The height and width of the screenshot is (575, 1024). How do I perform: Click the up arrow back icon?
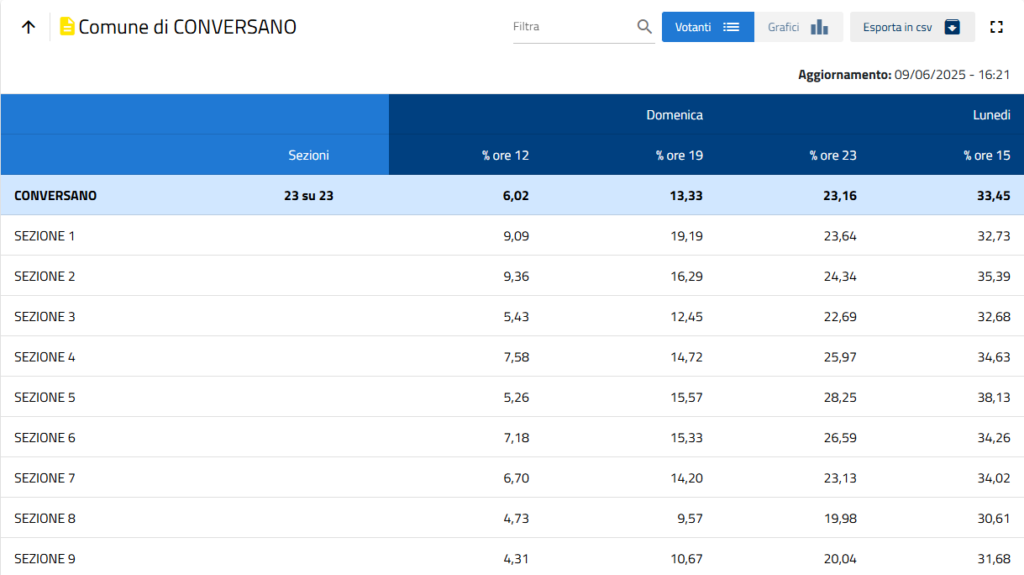click(28, 27)
